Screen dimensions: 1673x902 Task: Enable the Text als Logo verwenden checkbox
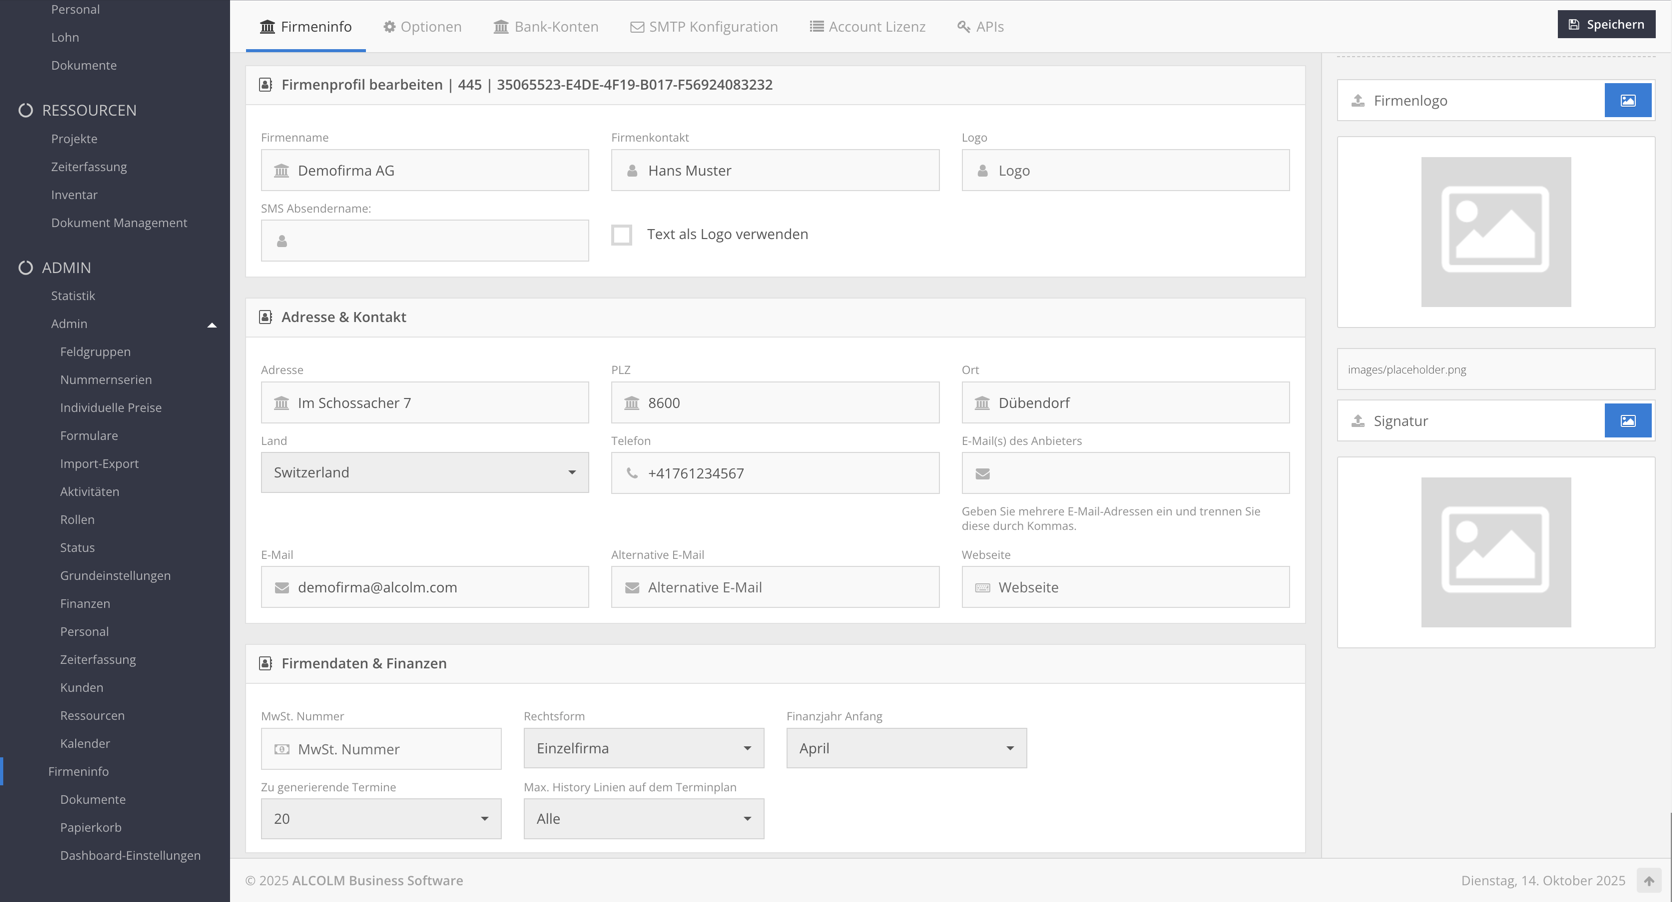622,235
